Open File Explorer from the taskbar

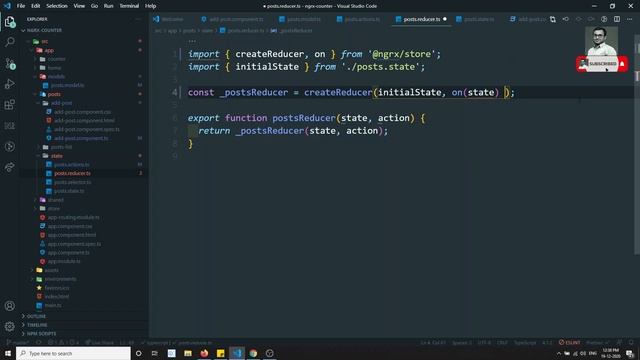coord(188,353)
